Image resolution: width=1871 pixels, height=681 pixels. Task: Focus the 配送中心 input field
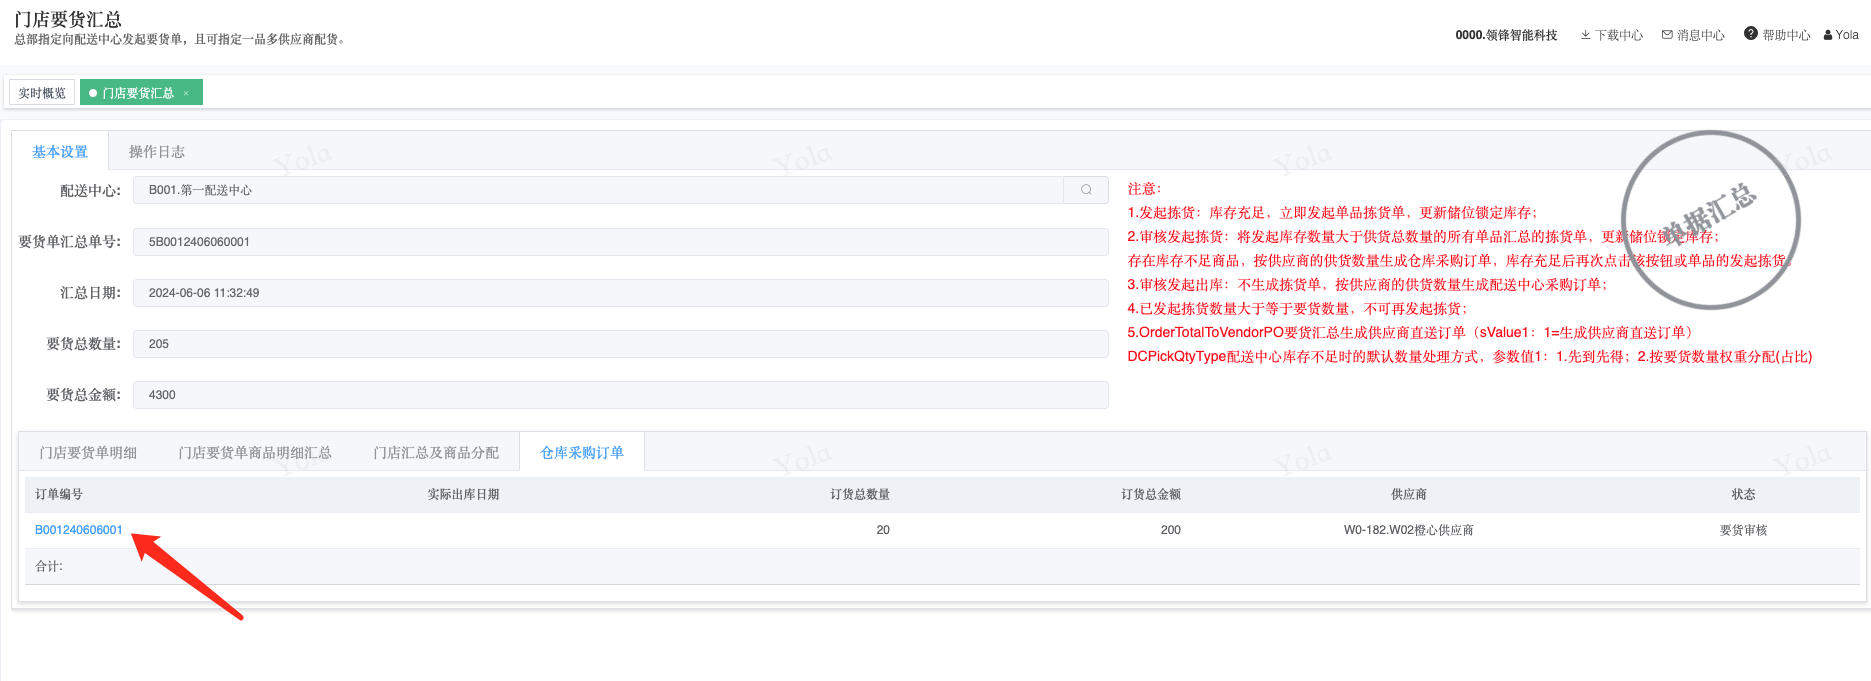pyautogui.click(x=598, y=190)
